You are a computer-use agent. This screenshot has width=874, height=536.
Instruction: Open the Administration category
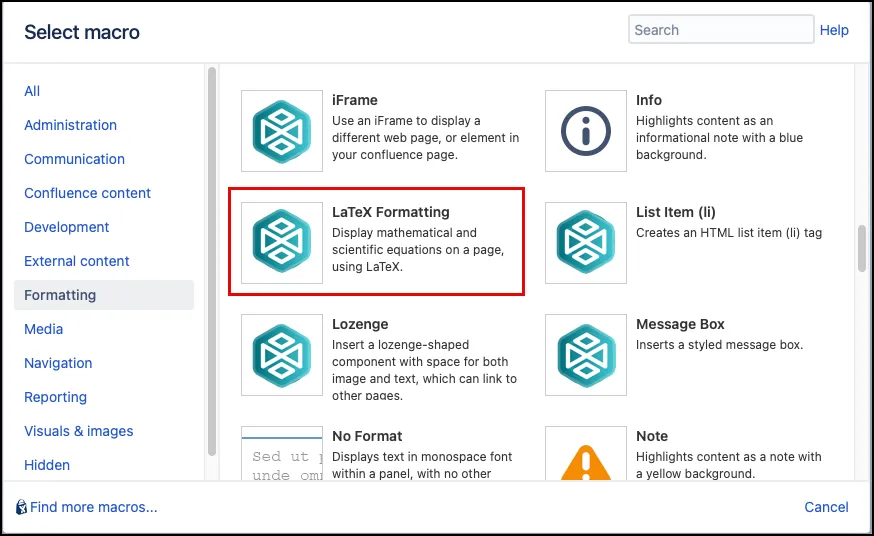70,125
